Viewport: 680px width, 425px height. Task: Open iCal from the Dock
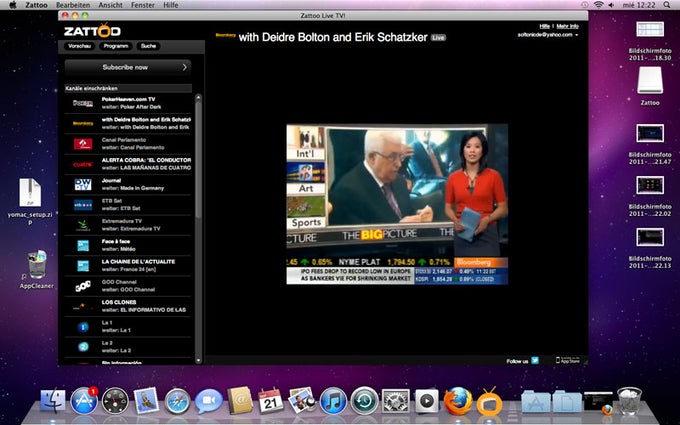tap(271, 400)
